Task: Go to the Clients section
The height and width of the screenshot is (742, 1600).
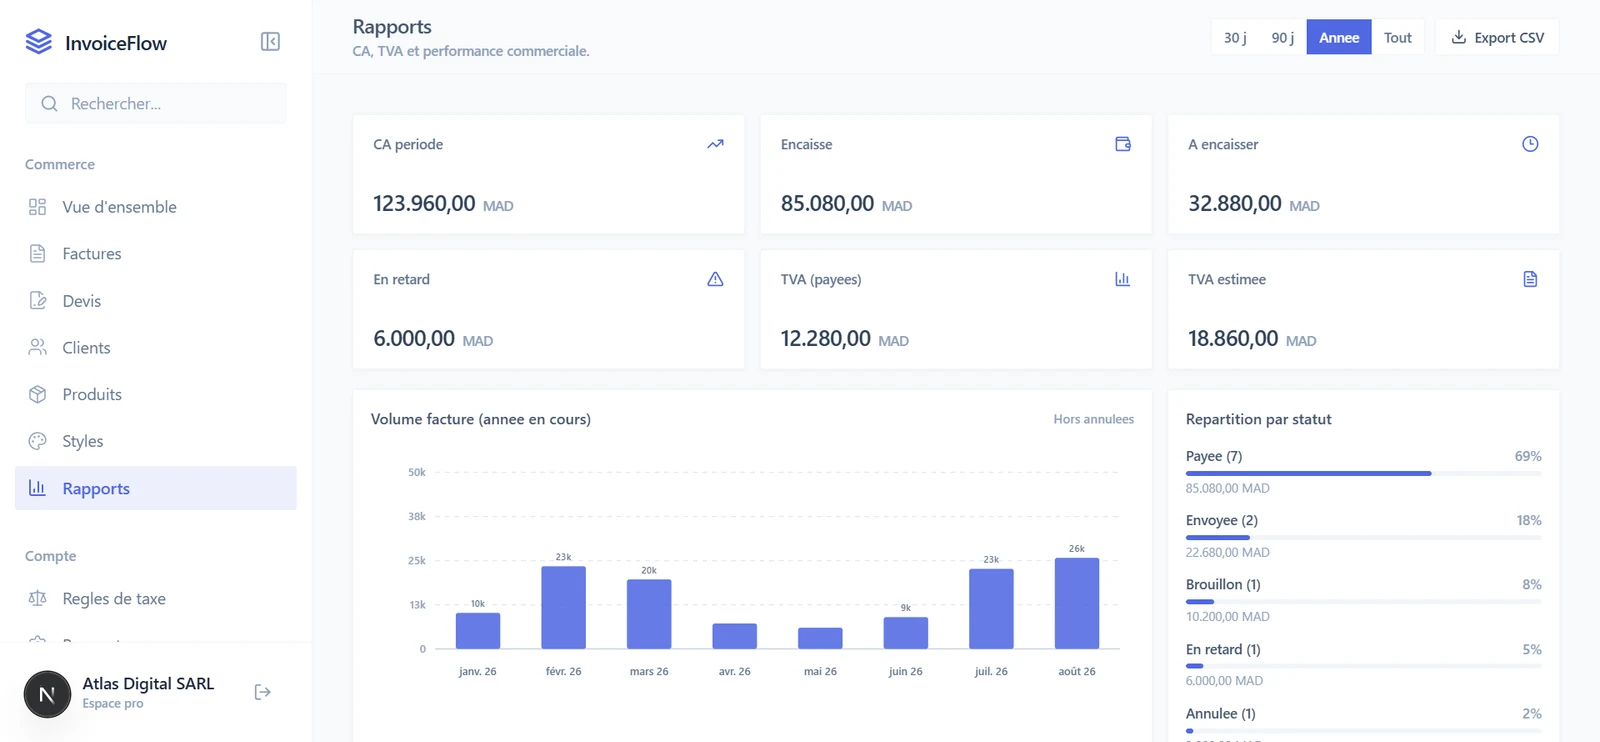Action: 156,347
